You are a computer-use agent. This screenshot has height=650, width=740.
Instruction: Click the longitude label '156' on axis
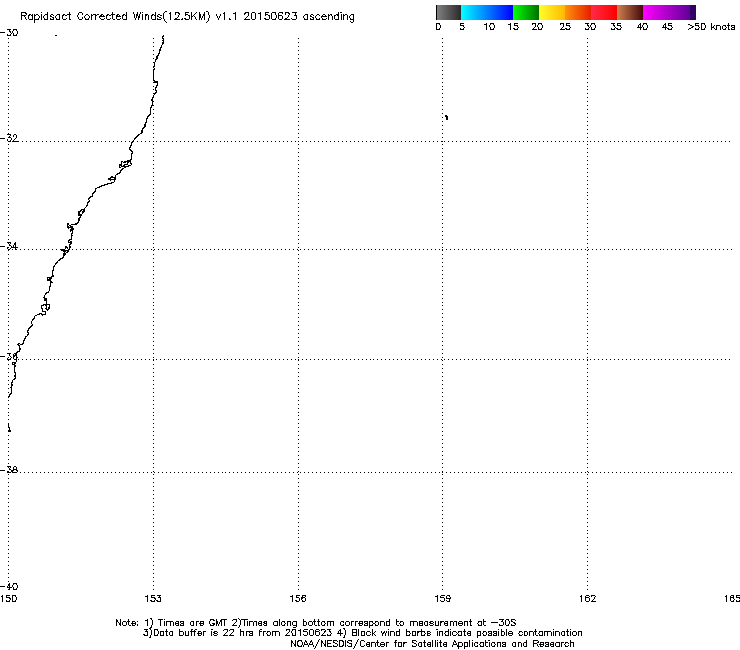pos(298,599)
